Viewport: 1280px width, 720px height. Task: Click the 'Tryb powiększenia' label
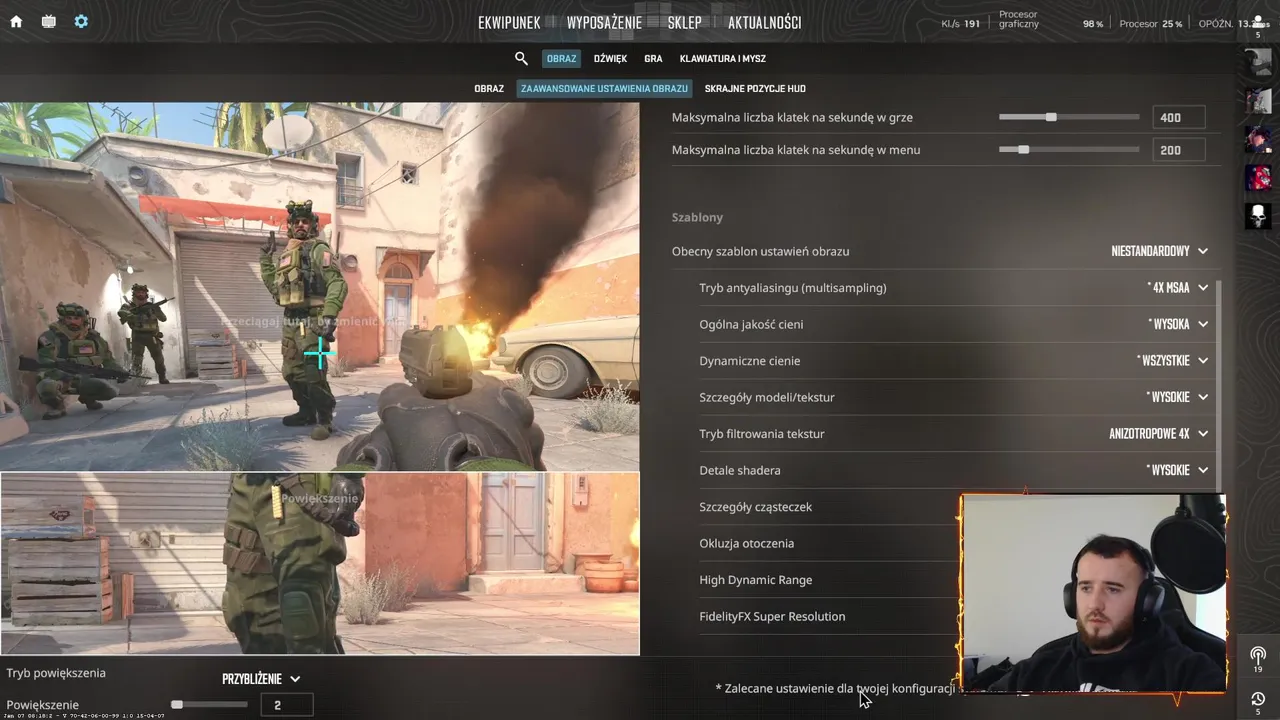56,673
